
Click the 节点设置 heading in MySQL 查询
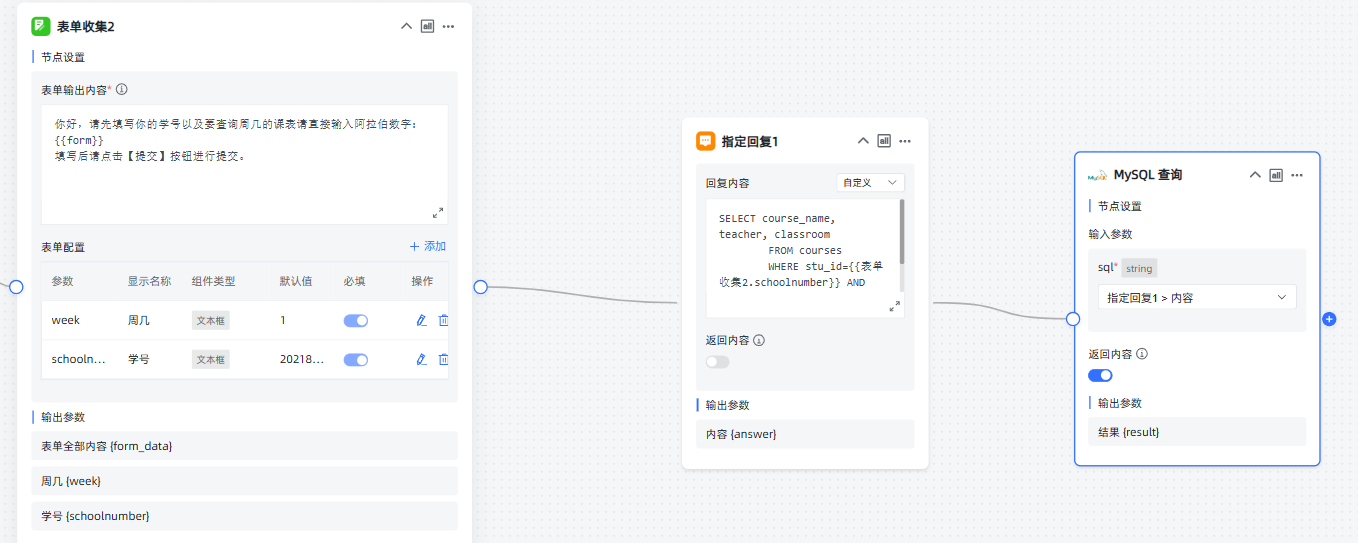pos(1119,206)
